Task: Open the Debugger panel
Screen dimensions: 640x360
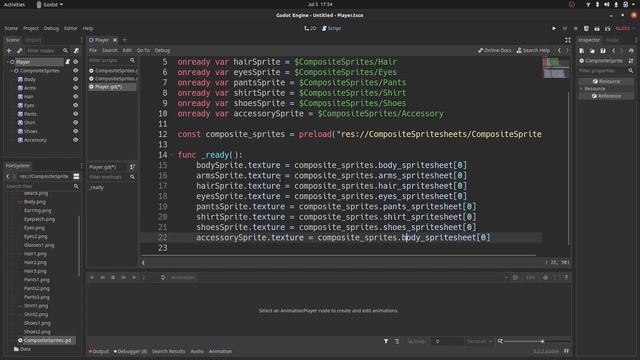Action: (x=131, y=351)
